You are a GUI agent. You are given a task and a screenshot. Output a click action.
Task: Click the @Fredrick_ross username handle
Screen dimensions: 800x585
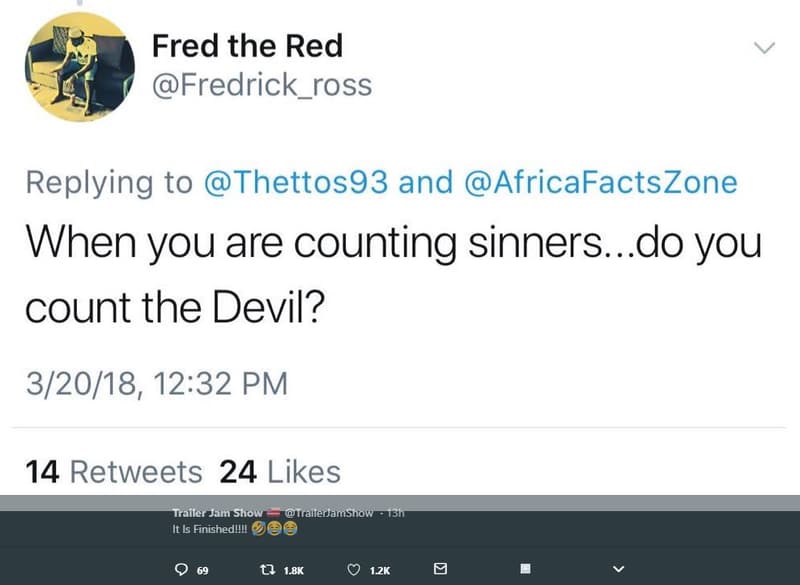point(263,84)
